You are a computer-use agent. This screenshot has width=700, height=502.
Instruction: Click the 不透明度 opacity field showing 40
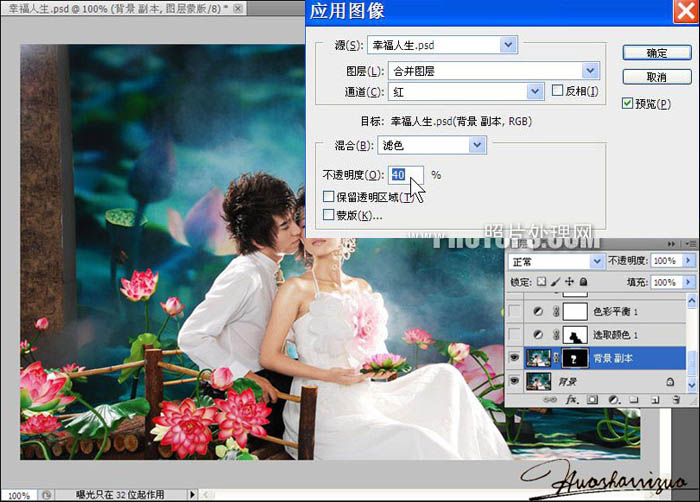tap(405, 175)
